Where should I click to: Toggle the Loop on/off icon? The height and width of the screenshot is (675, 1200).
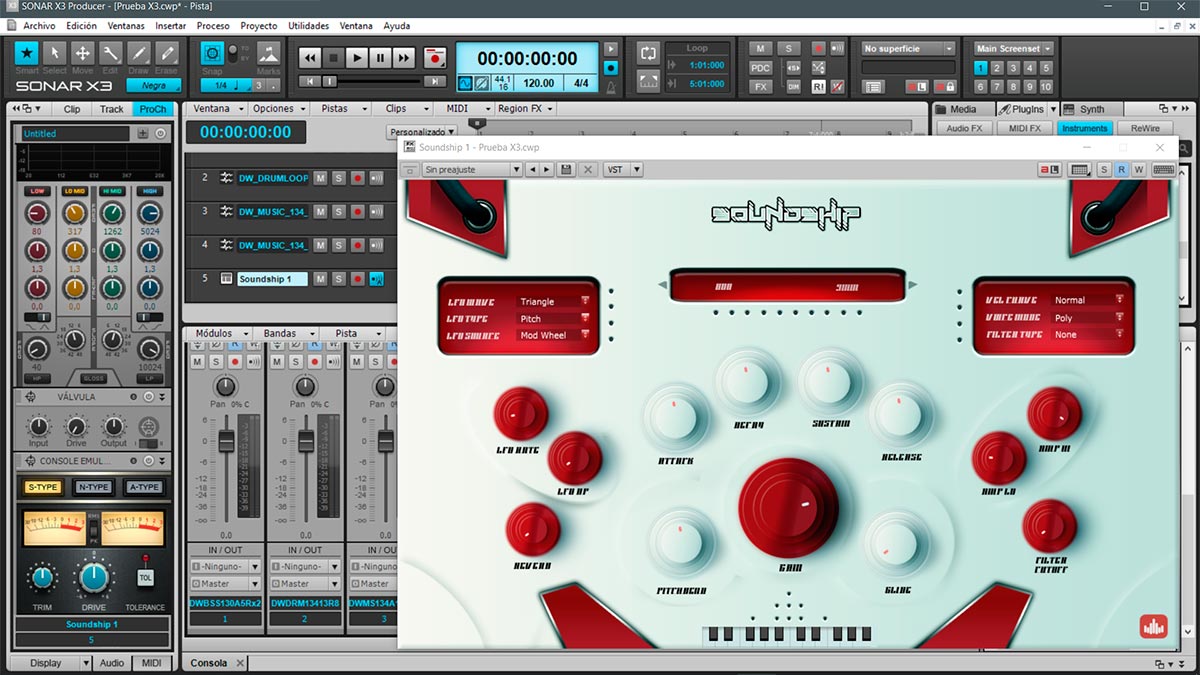coord(648,53)
